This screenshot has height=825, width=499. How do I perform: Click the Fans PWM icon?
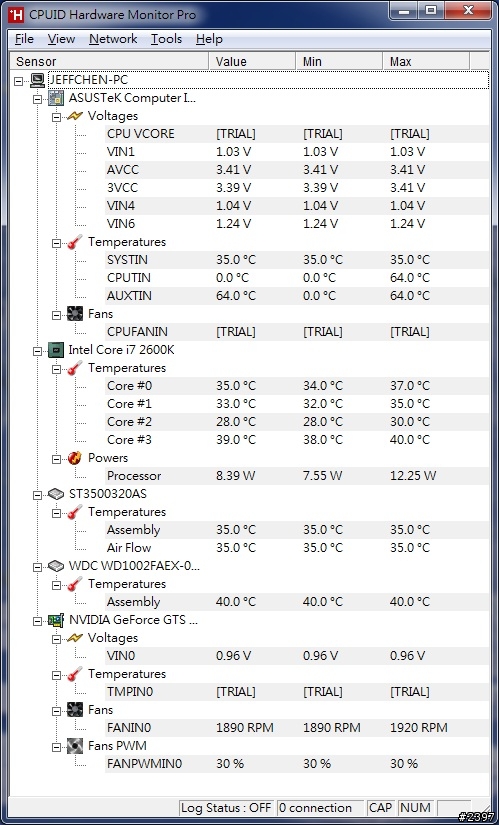[75, 746]
